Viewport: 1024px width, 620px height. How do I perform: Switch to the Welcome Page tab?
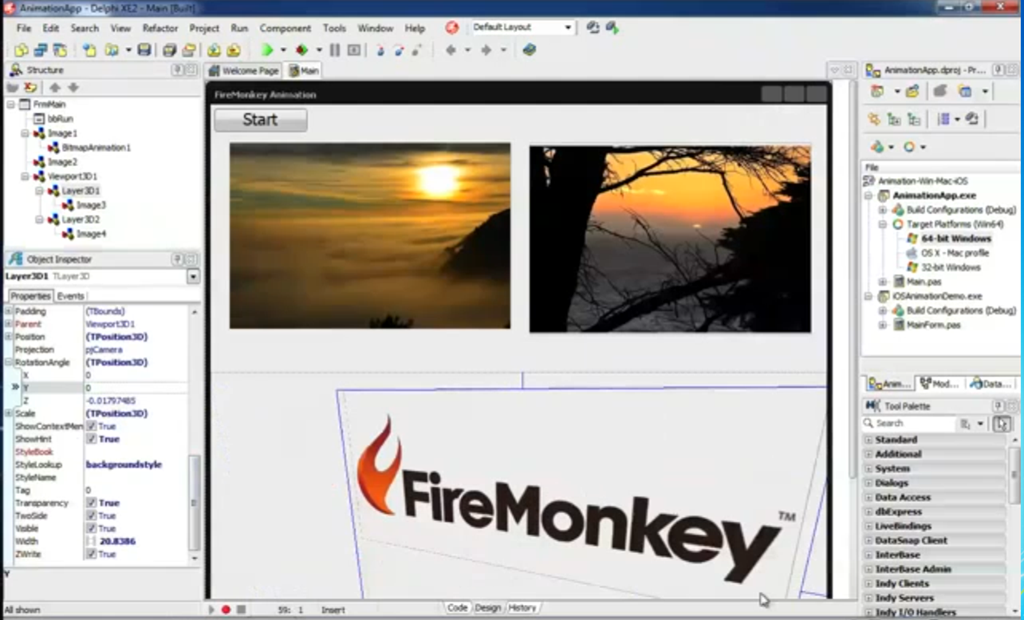point(244,71)
